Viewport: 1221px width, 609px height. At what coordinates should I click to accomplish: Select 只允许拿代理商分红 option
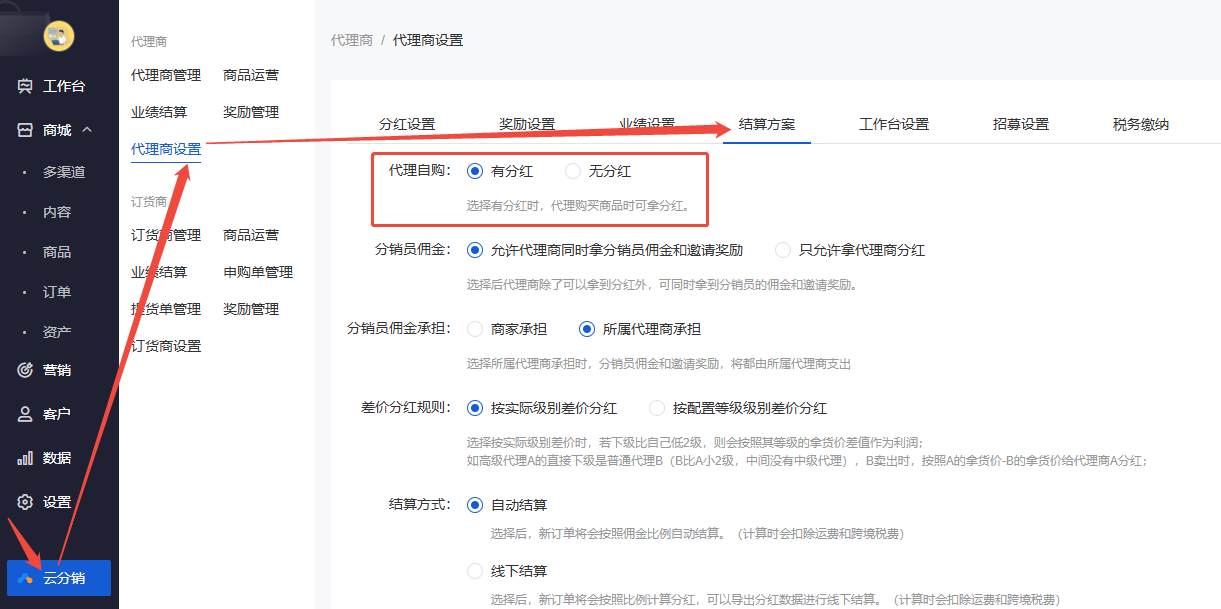[x=783, y=250]
